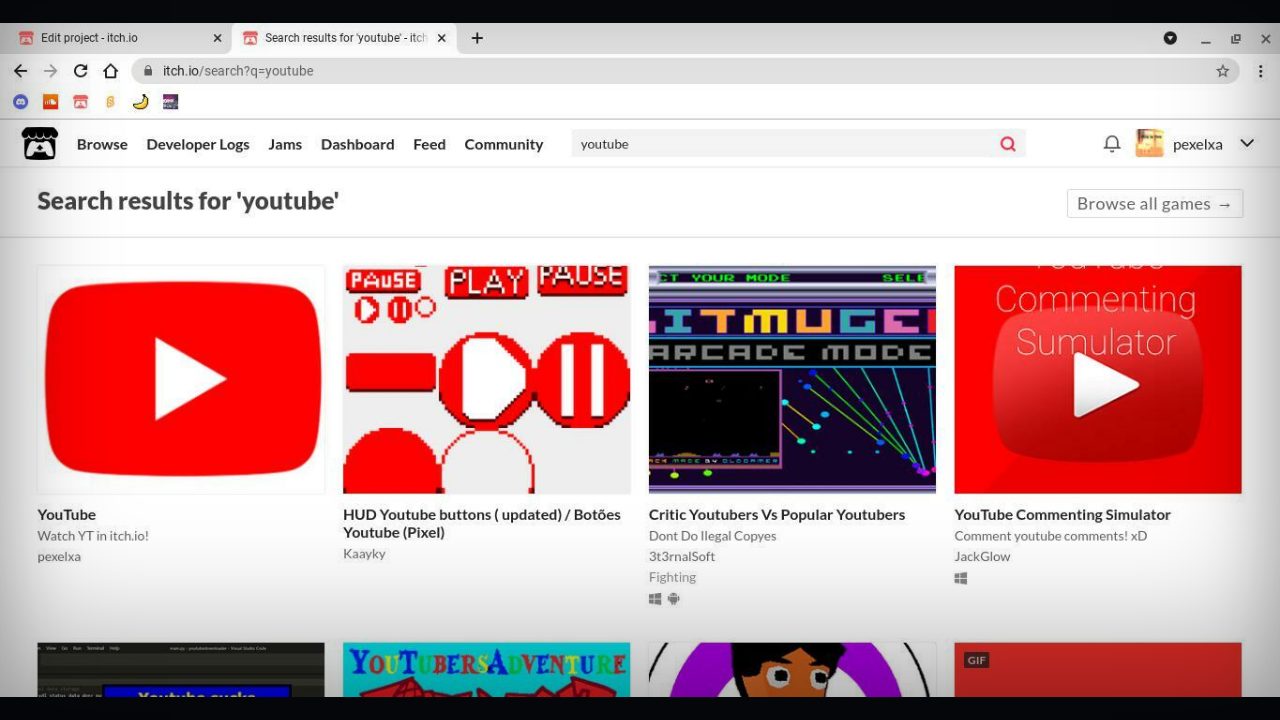1280x720 pixels.
Task: Click the 'Dont Do Ilegal Copyes' description
Action: (712, 536)
